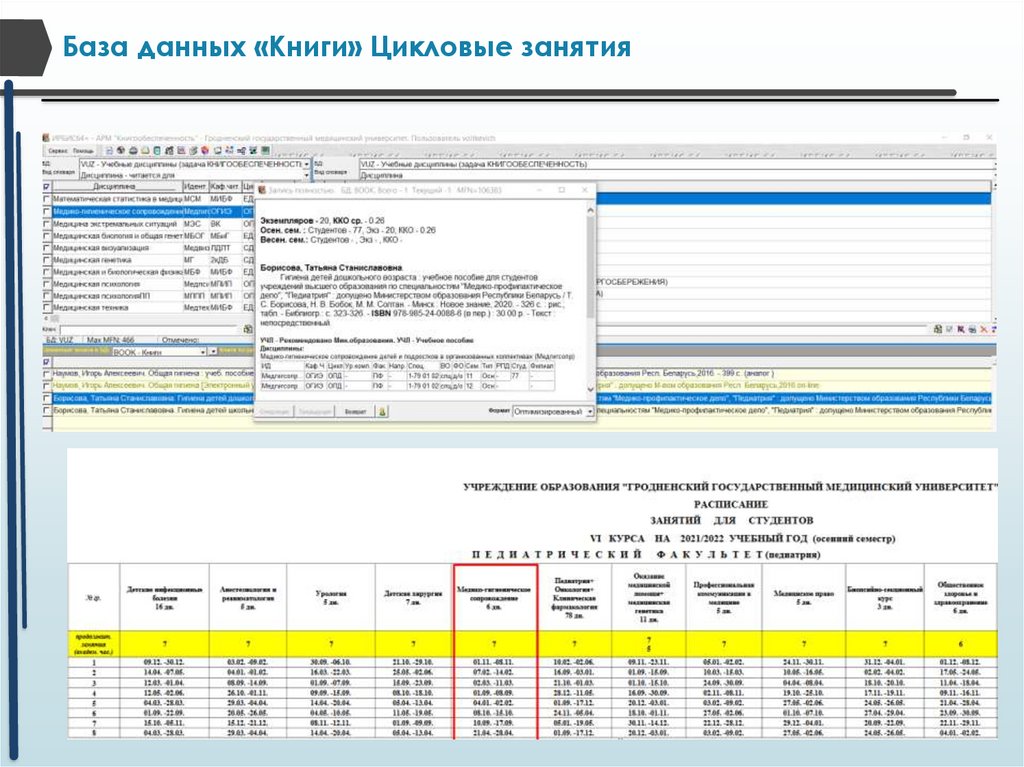Click the Дисциплина column header

(x=116, y=187)
